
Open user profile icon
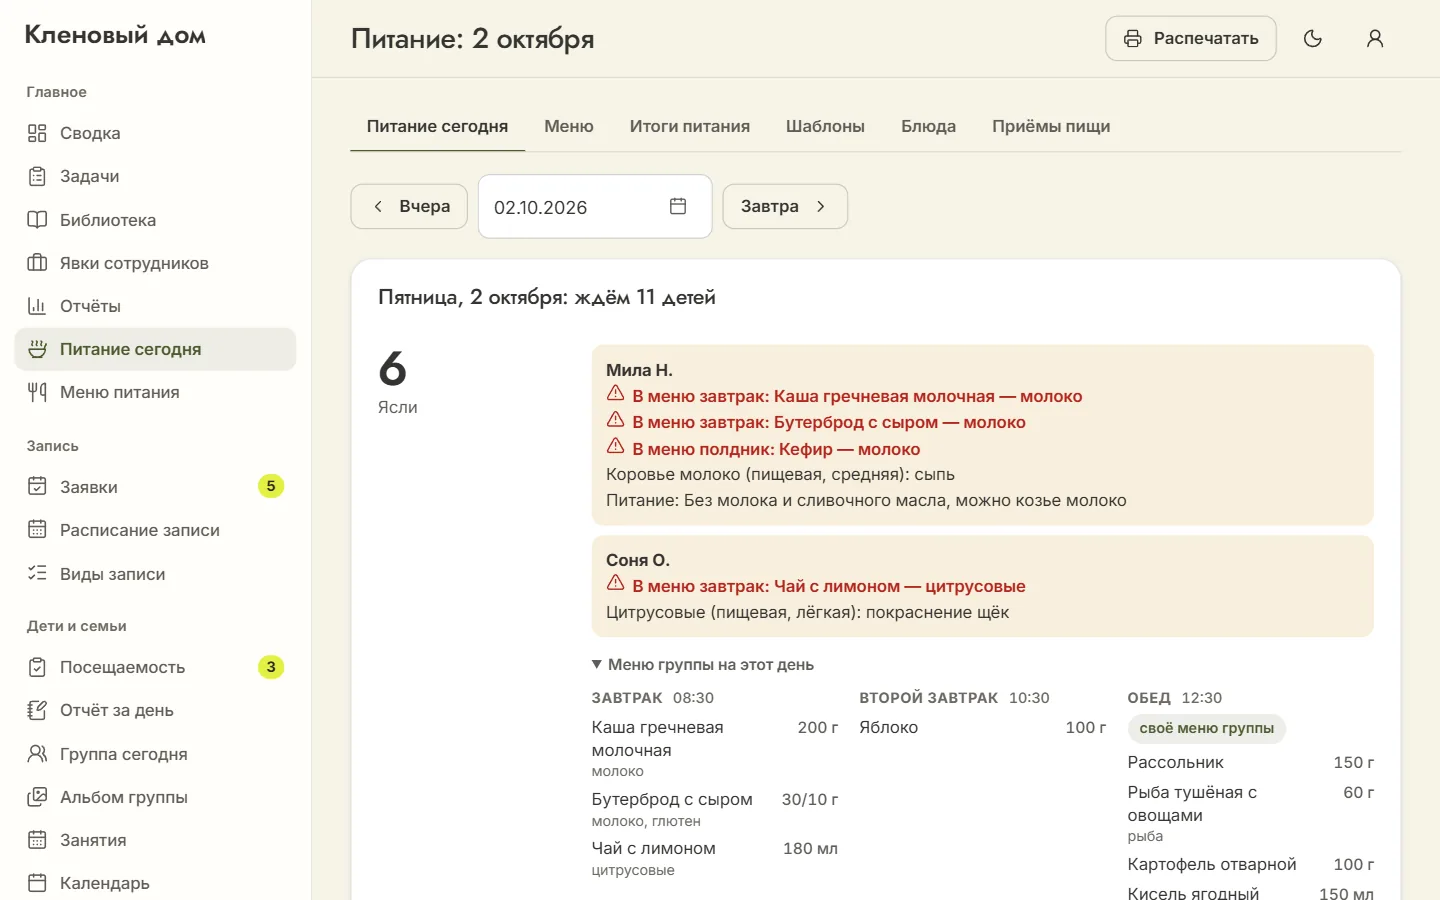[x=1375, y=38]
